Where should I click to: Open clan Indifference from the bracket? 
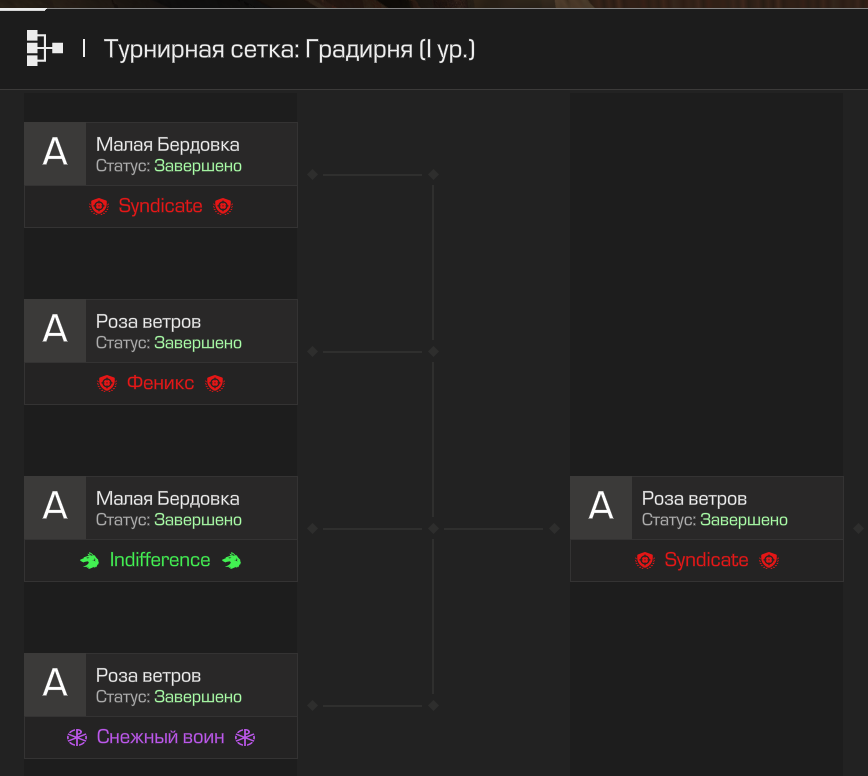(x=160, y=560)
